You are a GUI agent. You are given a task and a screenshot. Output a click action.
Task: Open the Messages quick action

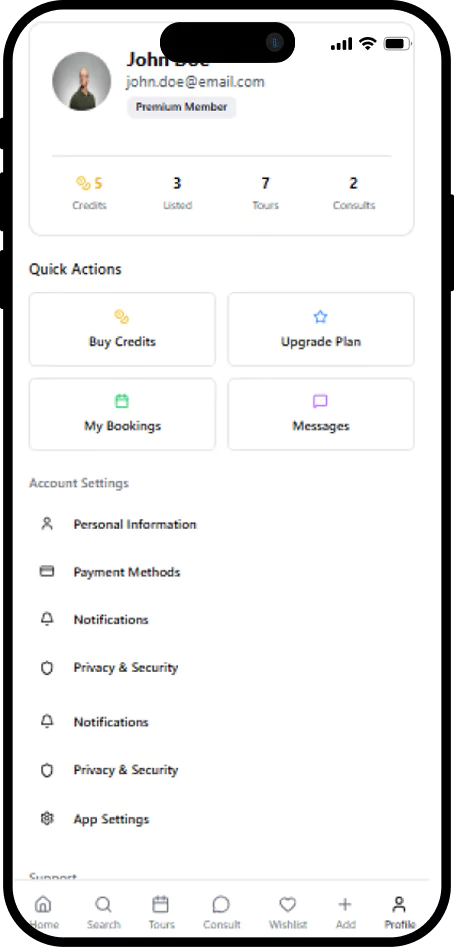(321, 414)
